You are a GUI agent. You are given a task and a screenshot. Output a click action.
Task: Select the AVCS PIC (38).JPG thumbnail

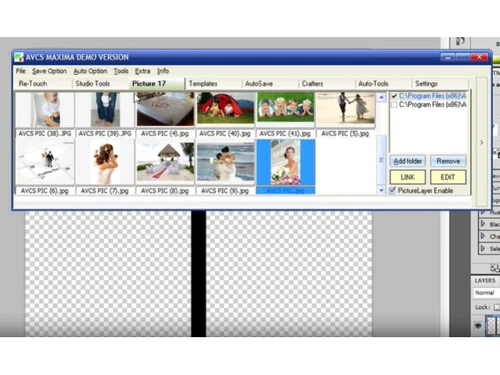(x=45, y=109)
